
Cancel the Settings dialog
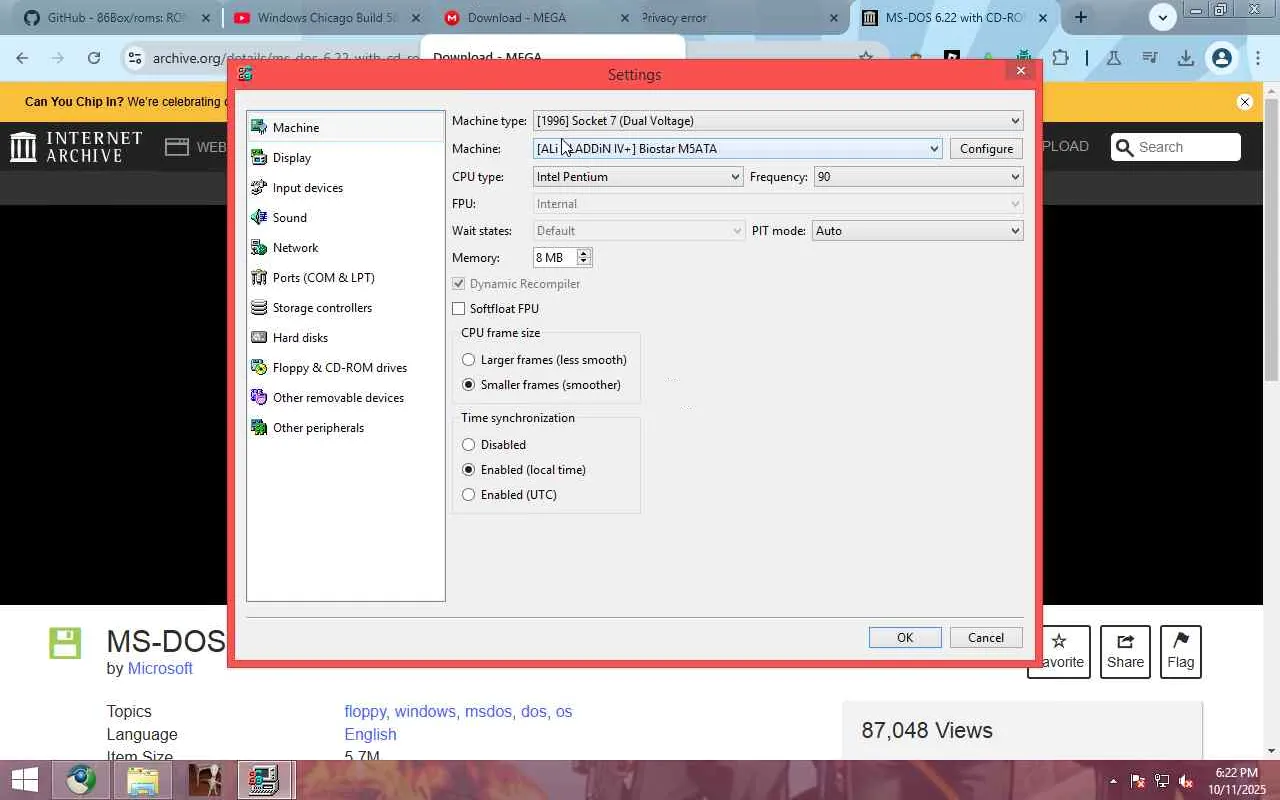pyautogui.click(x=986, y=638)
